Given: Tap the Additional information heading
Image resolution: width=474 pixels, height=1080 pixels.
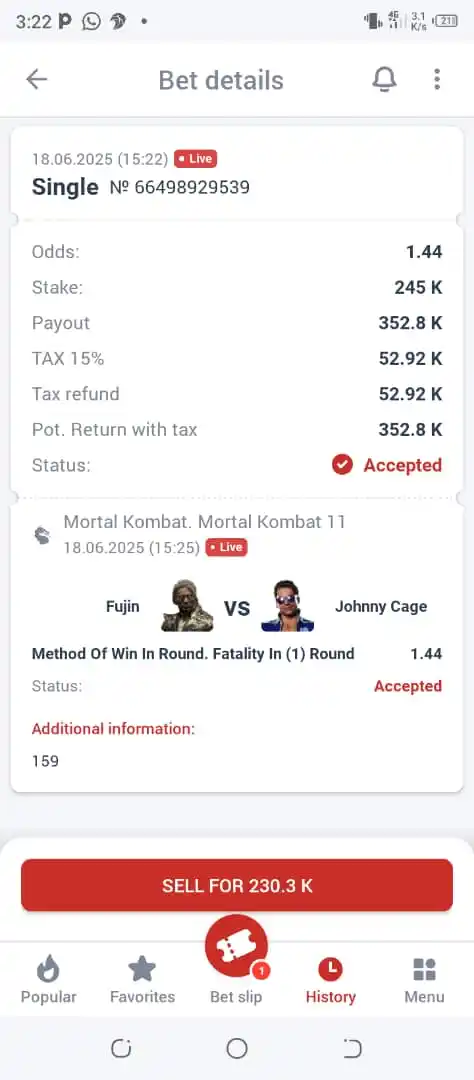Looking at the screenshot, I should point(114,728).
